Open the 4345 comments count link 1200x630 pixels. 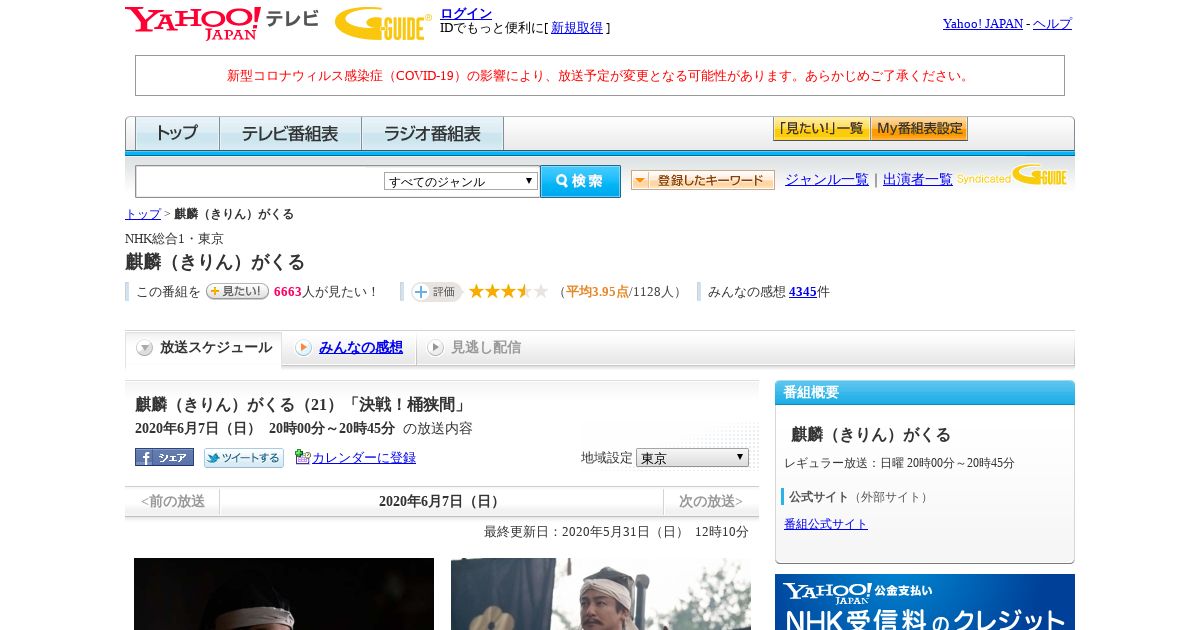pos(803,292)
